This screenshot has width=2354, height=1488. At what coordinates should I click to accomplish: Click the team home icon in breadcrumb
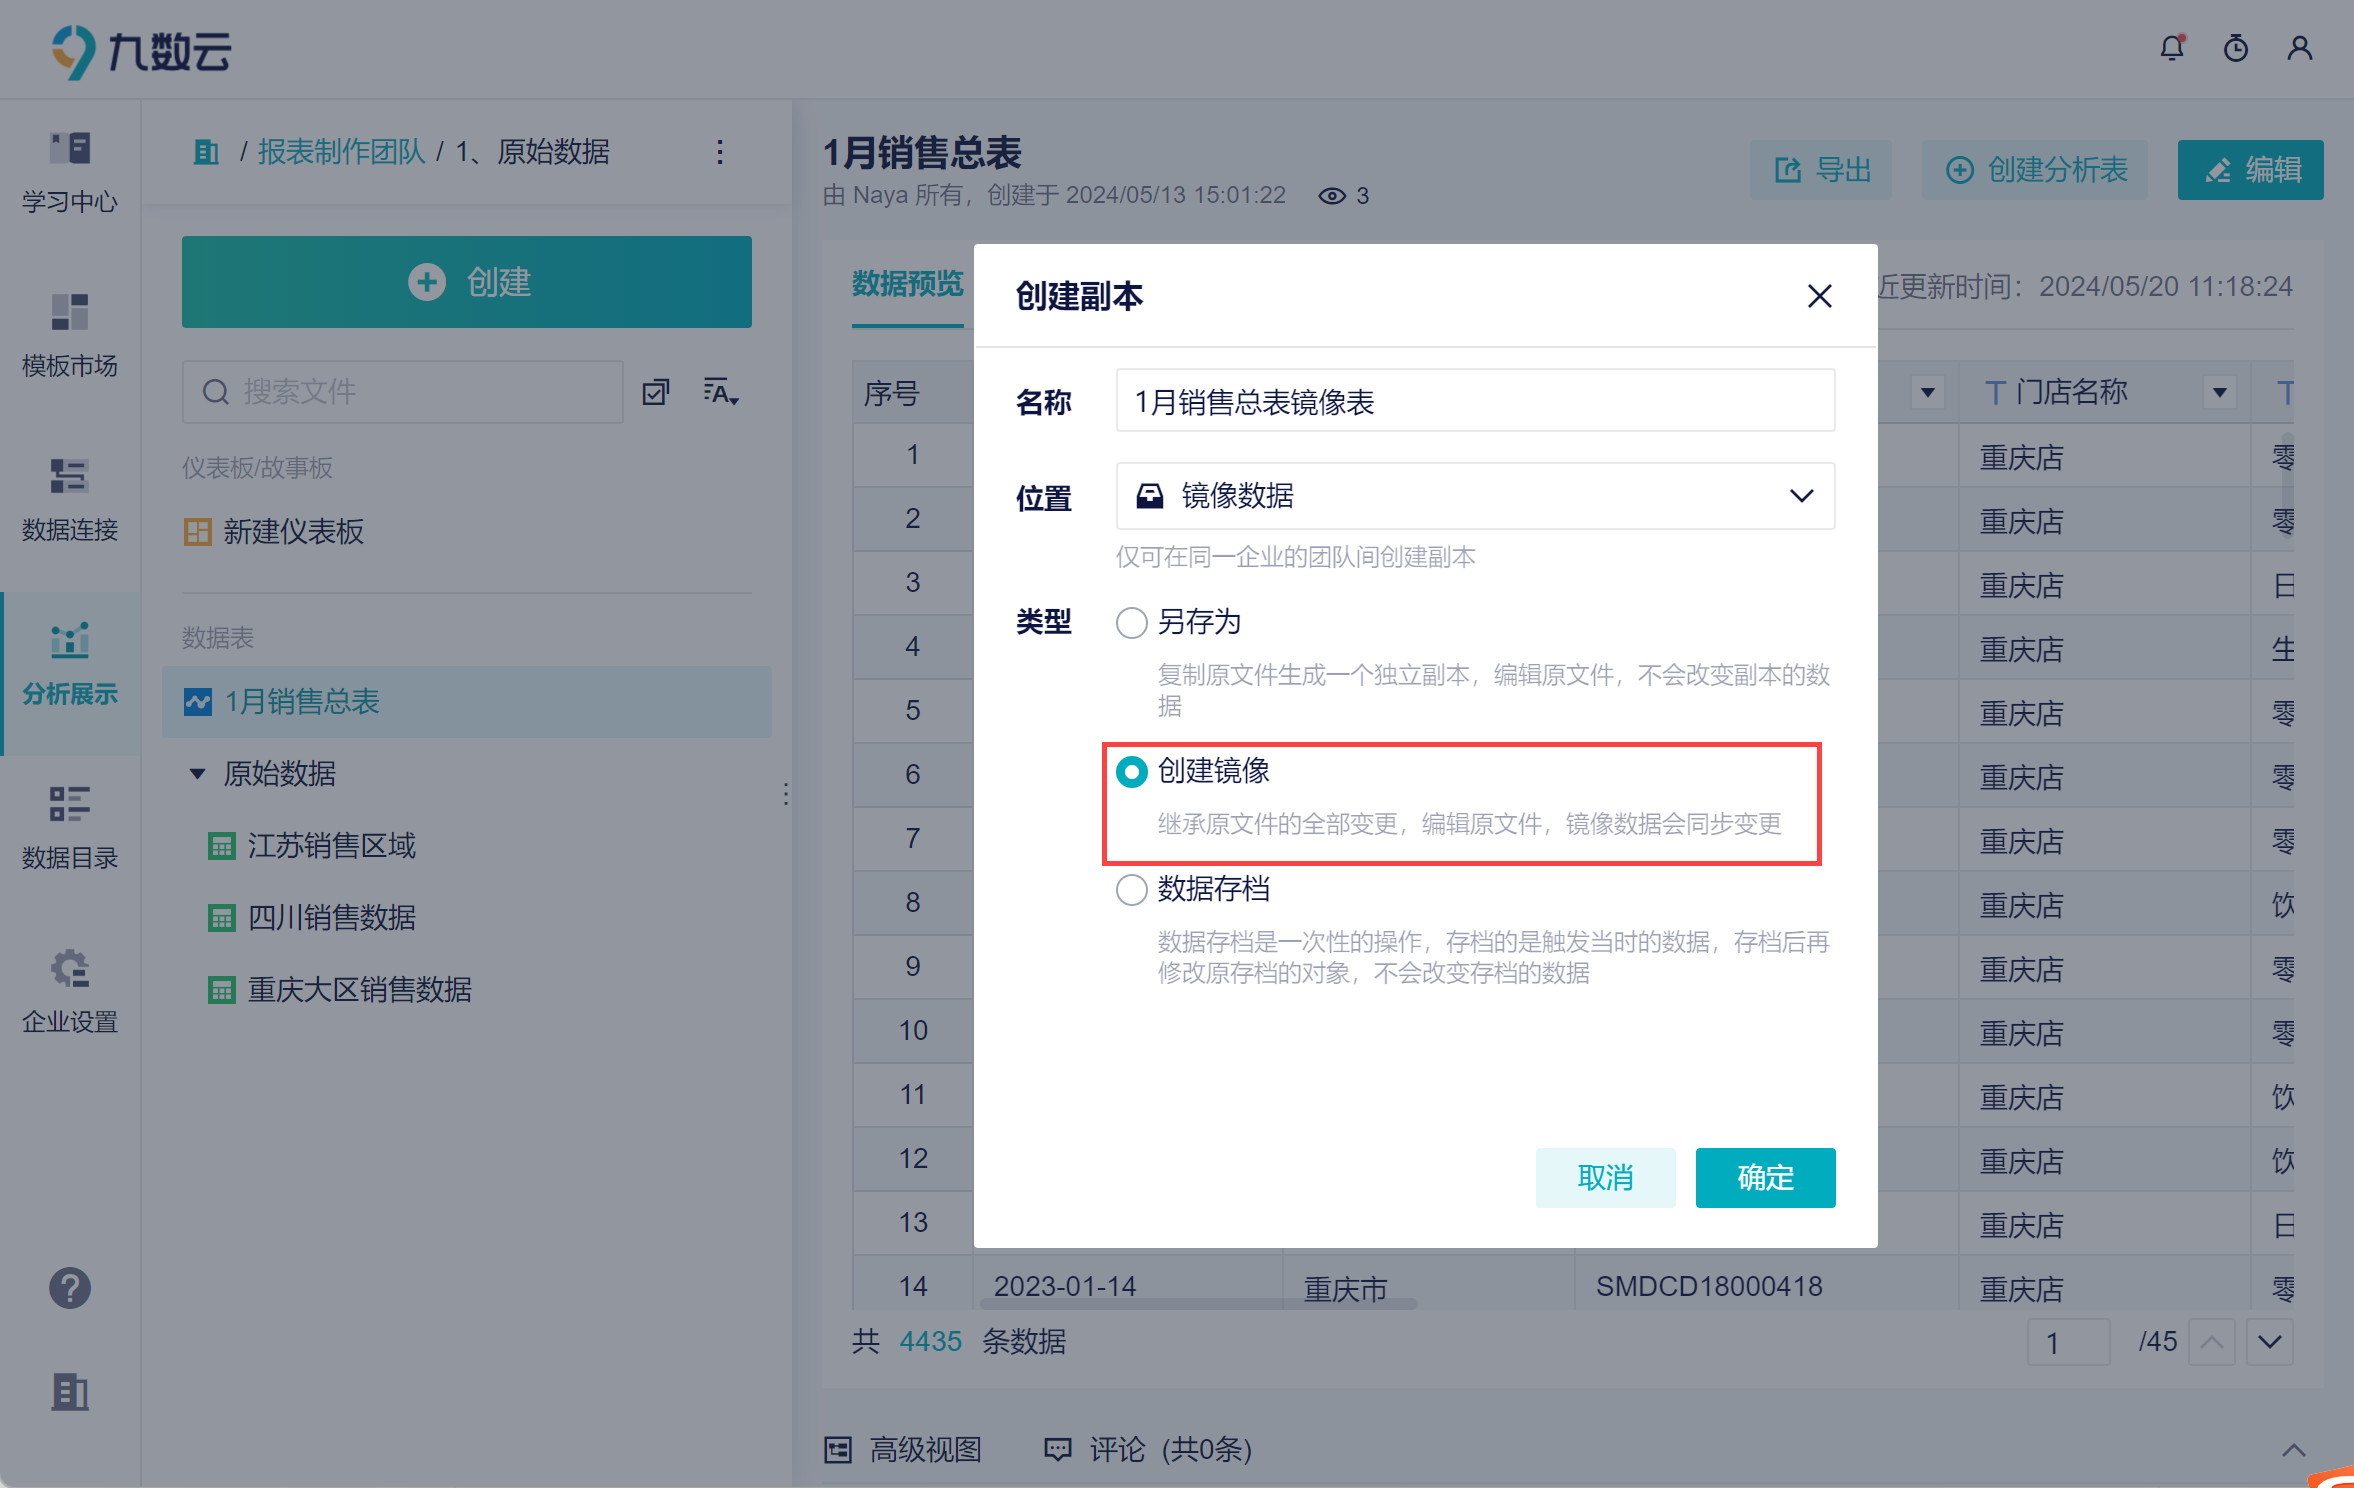click(206, 152)
